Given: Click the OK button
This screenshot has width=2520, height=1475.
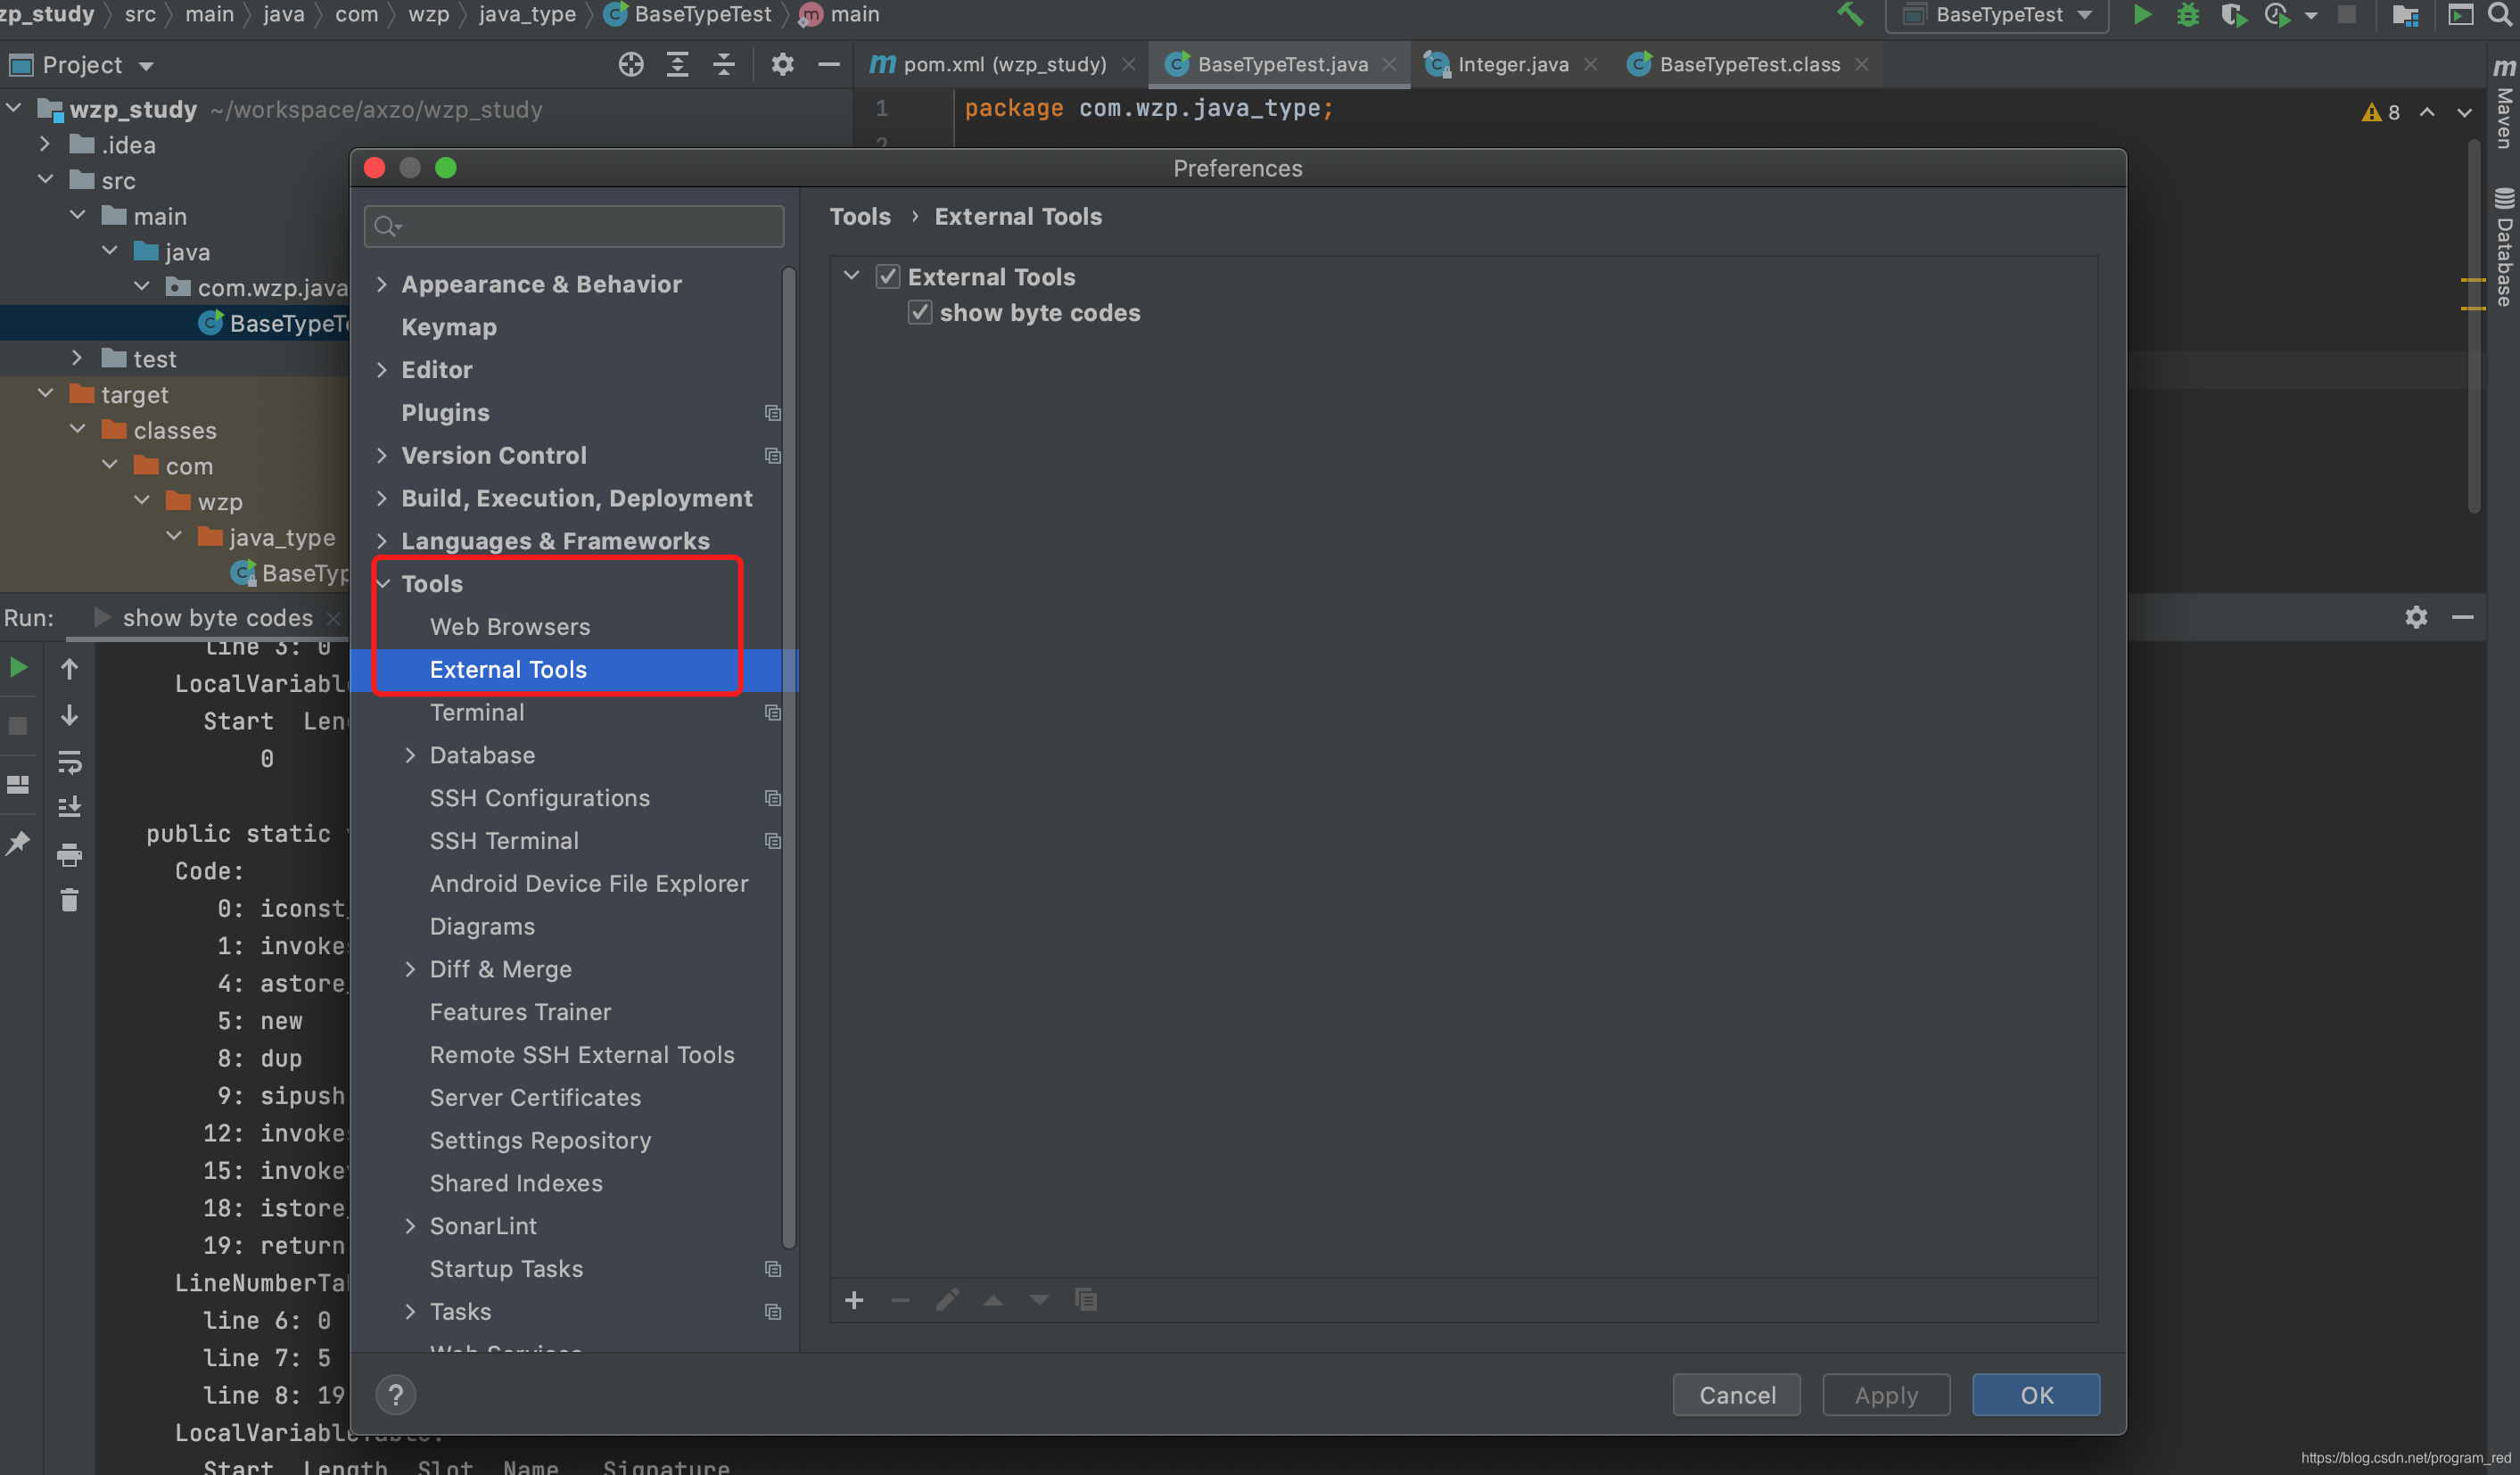Looking at the screenshot, I should tap(2035, 1394).
